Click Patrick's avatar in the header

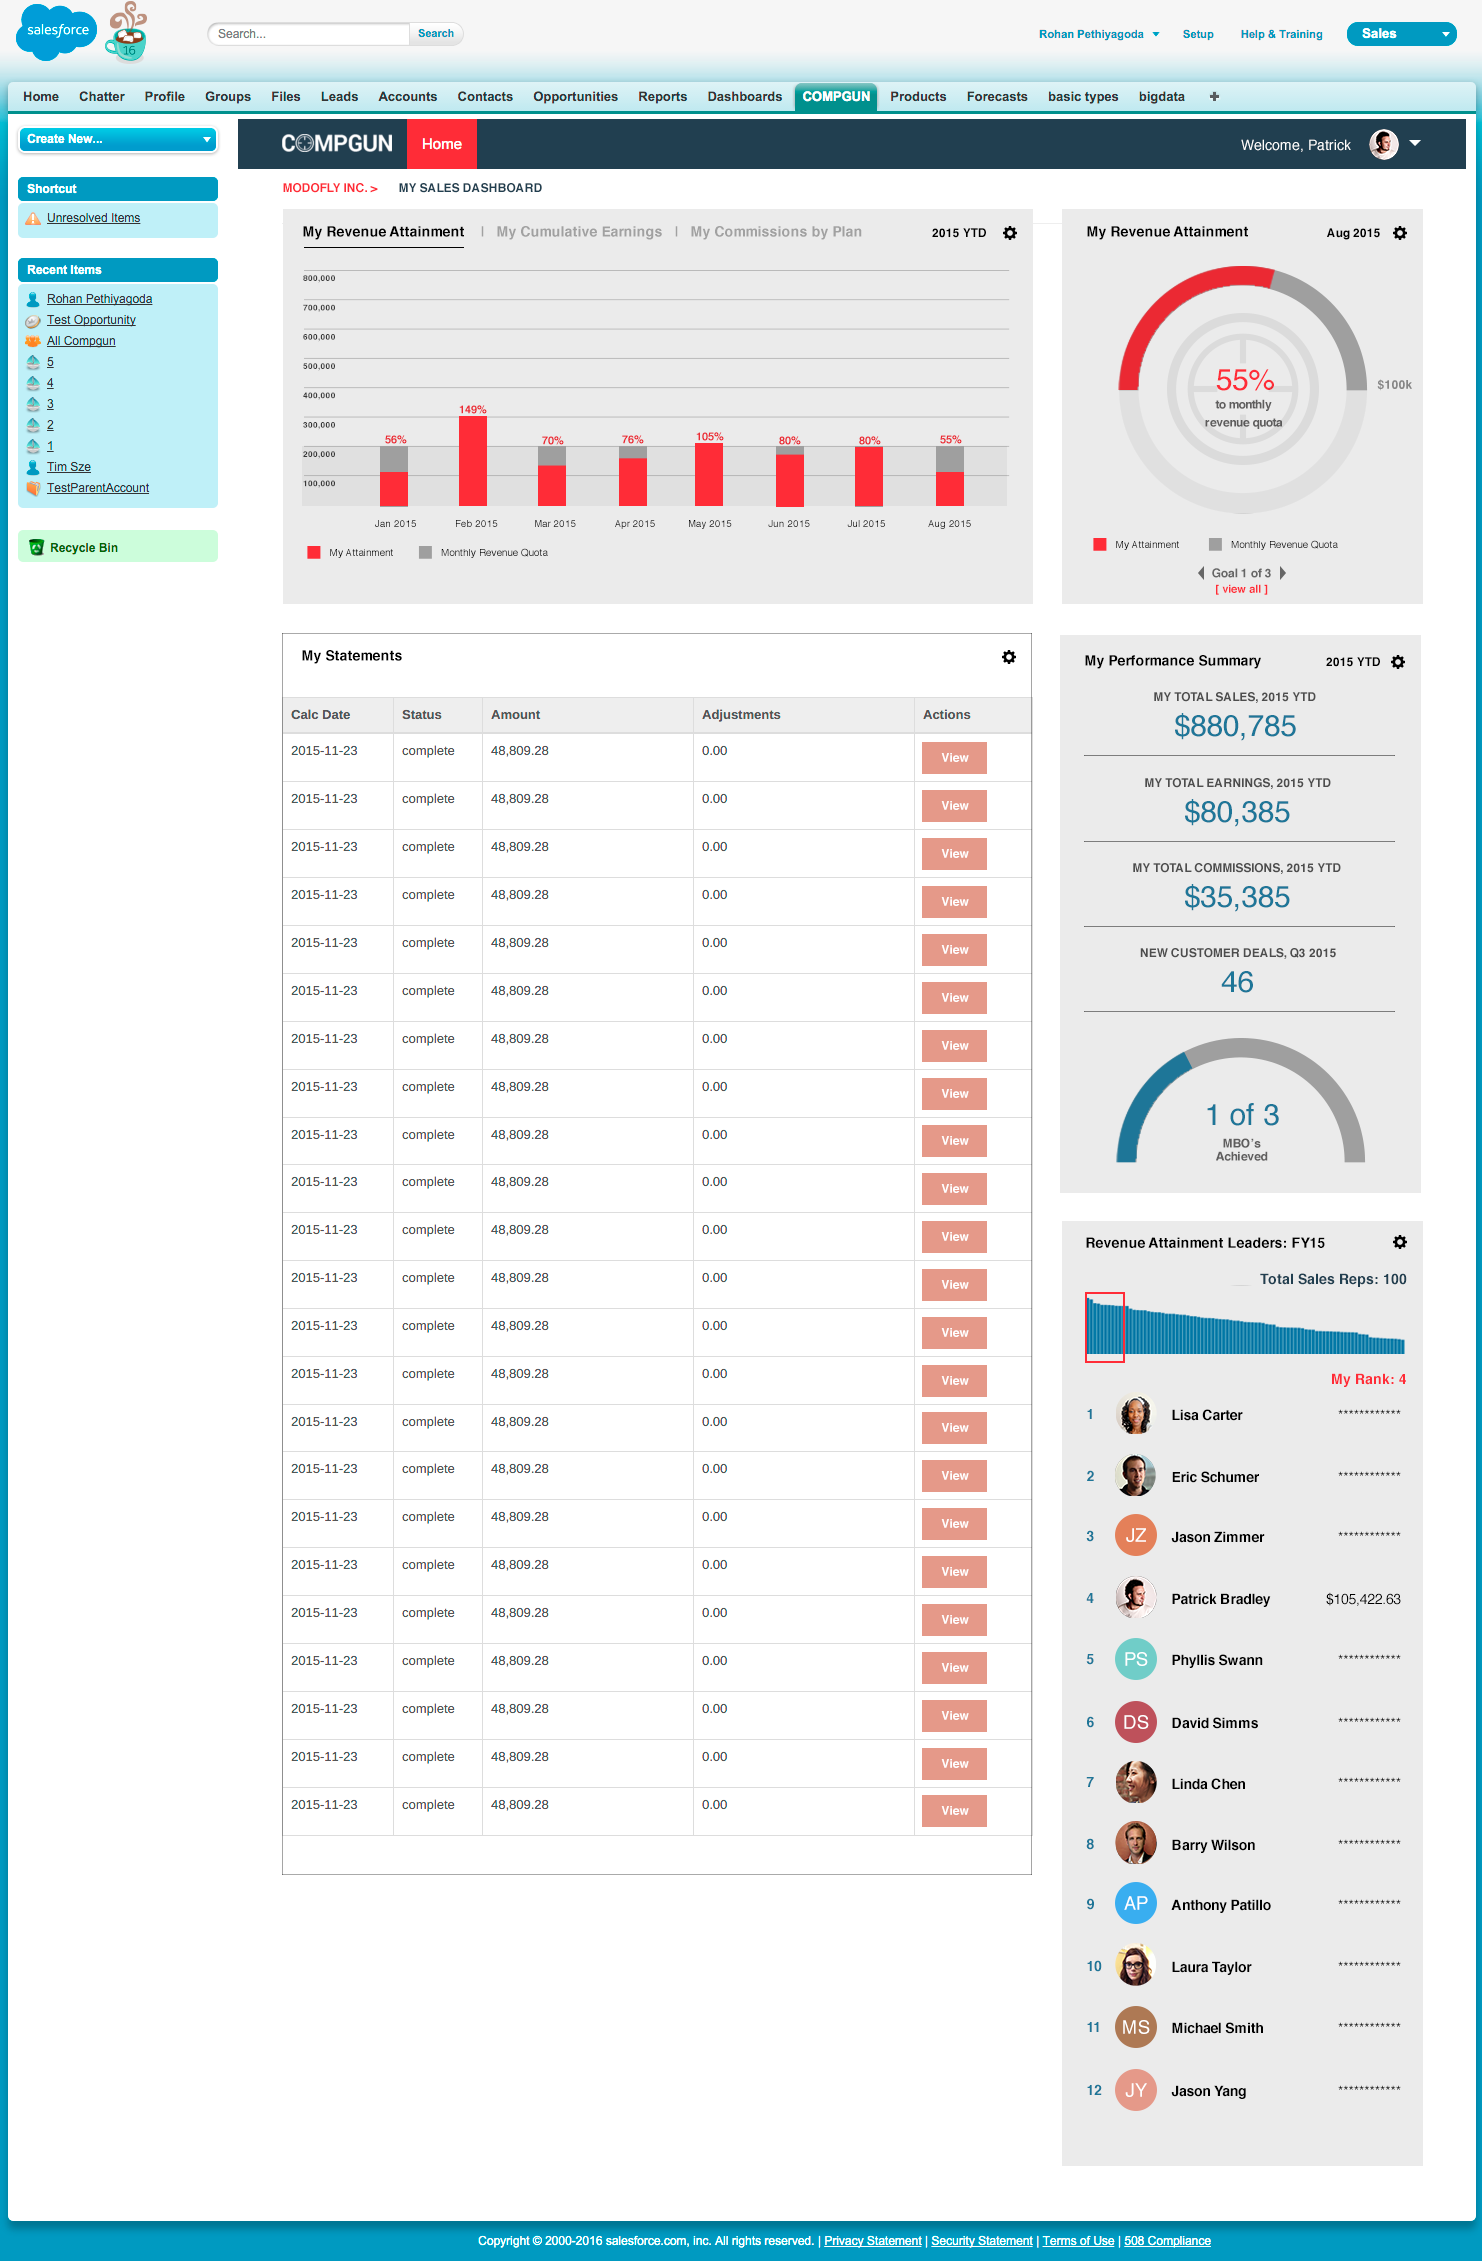pos(1384,144)
